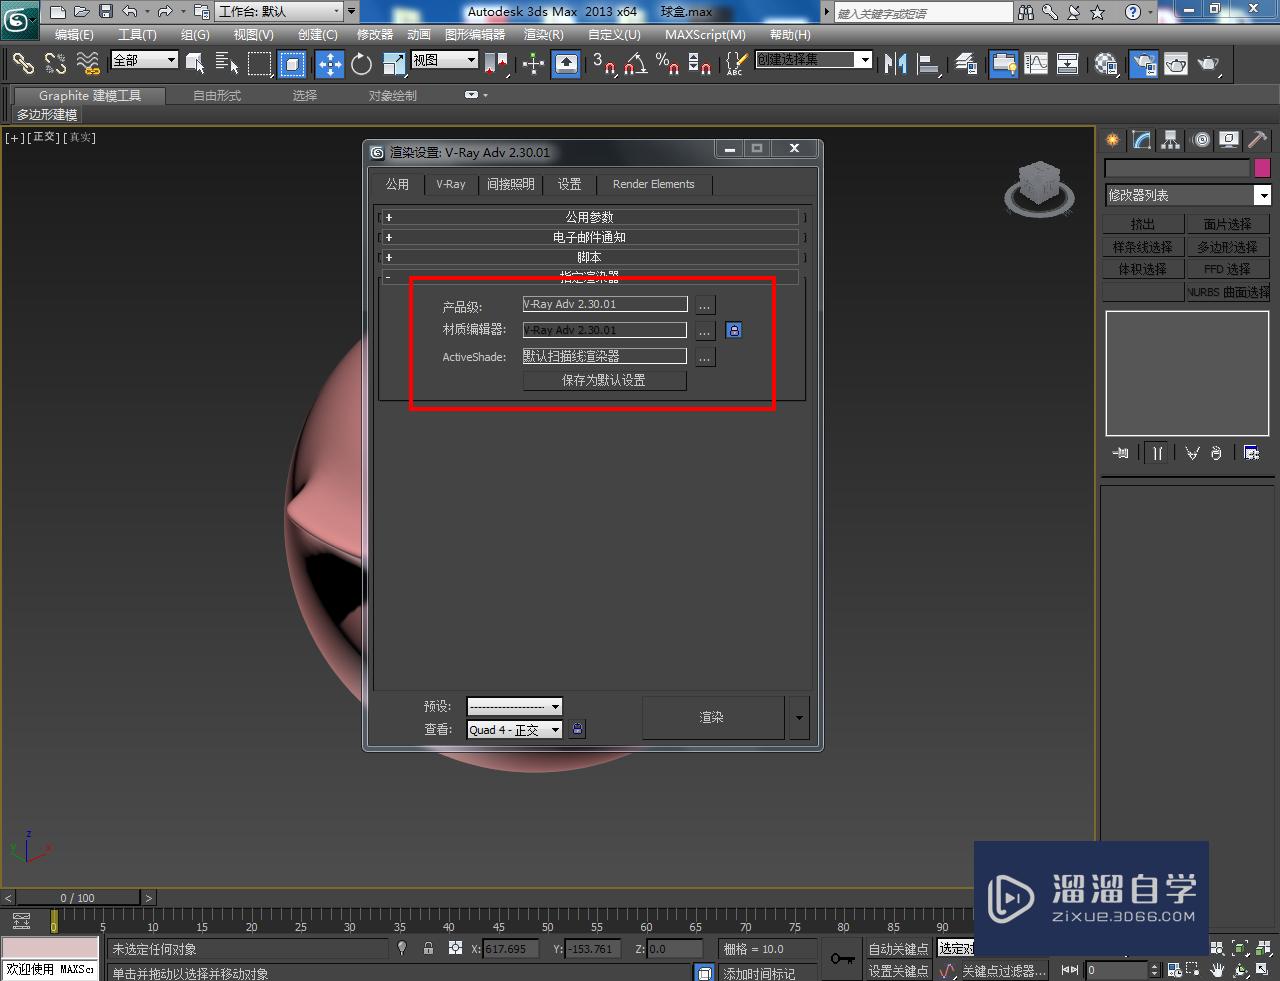The image size is (1280, 981).
Task: Open the 查看 Quad 4 viewport dropdown
Action: 514,730
